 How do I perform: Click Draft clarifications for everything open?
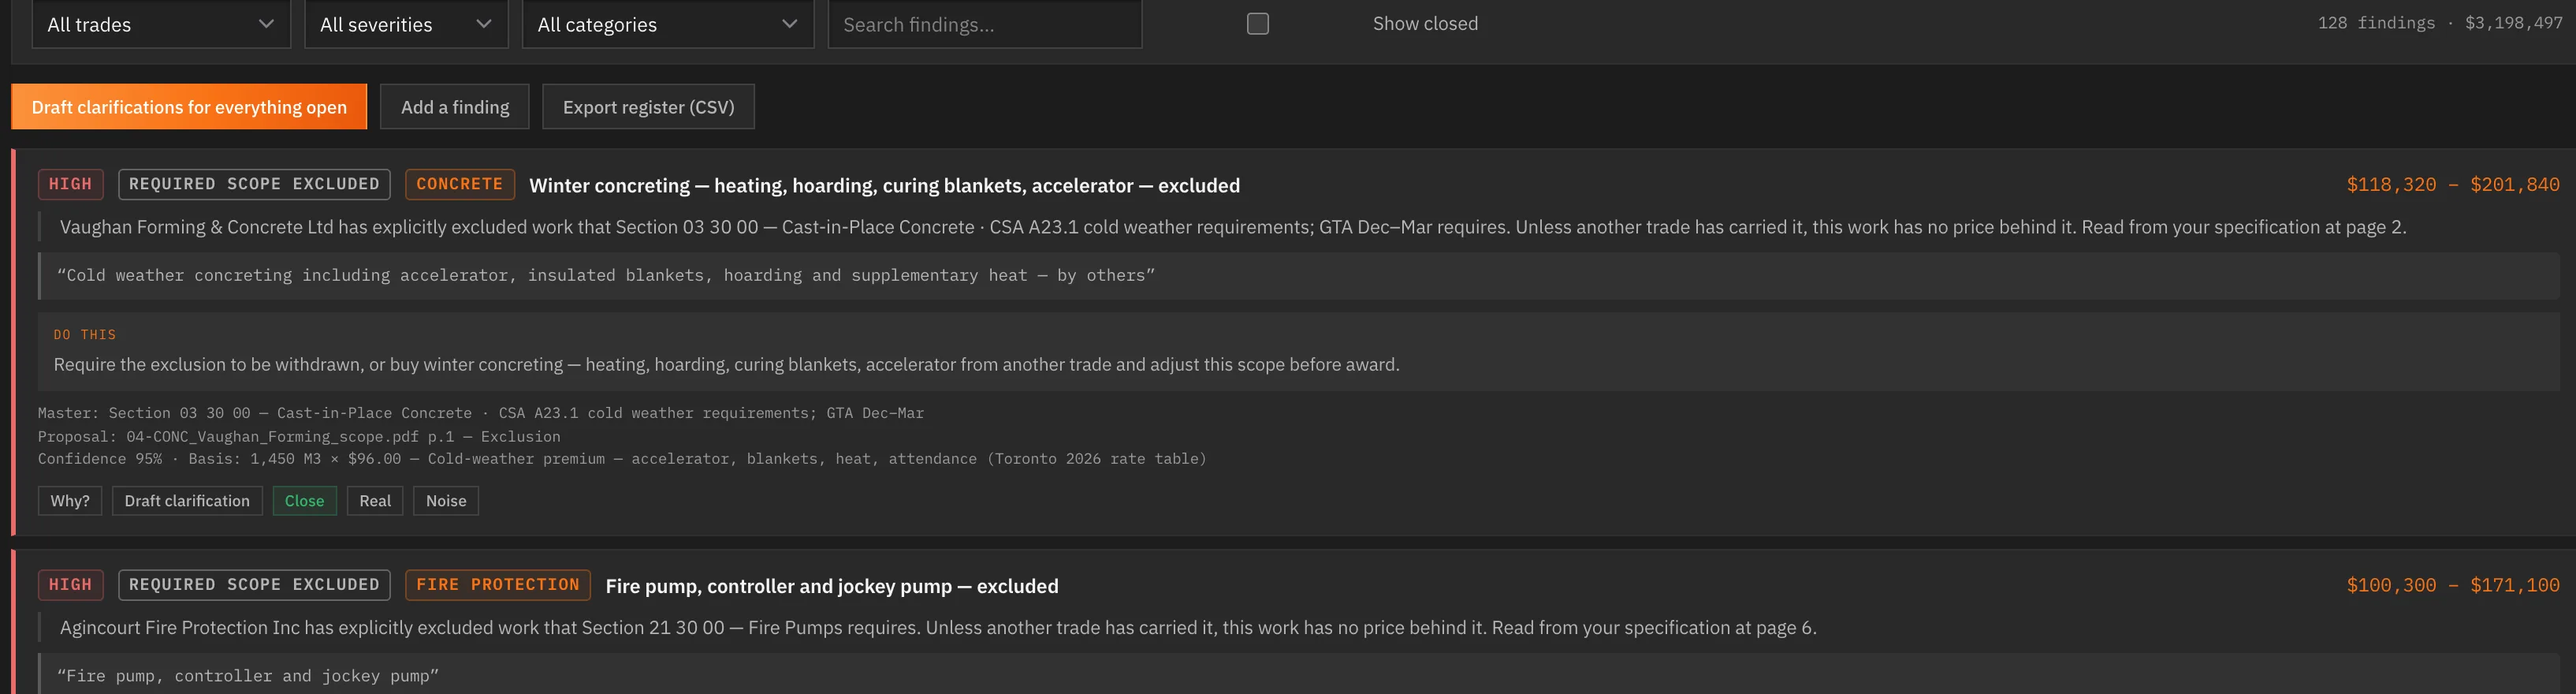pos(189,107)
